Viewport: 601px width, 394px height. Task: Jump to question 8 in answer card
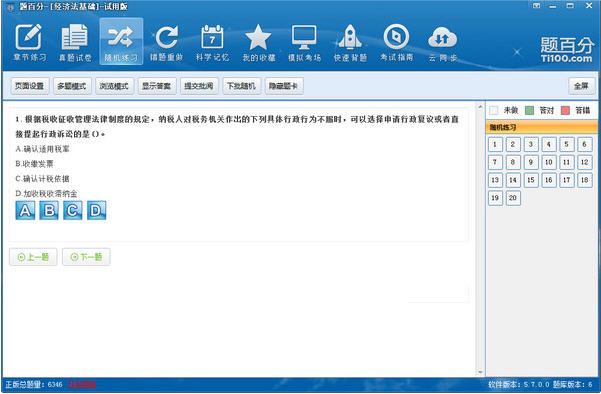[x=513, y=162]
